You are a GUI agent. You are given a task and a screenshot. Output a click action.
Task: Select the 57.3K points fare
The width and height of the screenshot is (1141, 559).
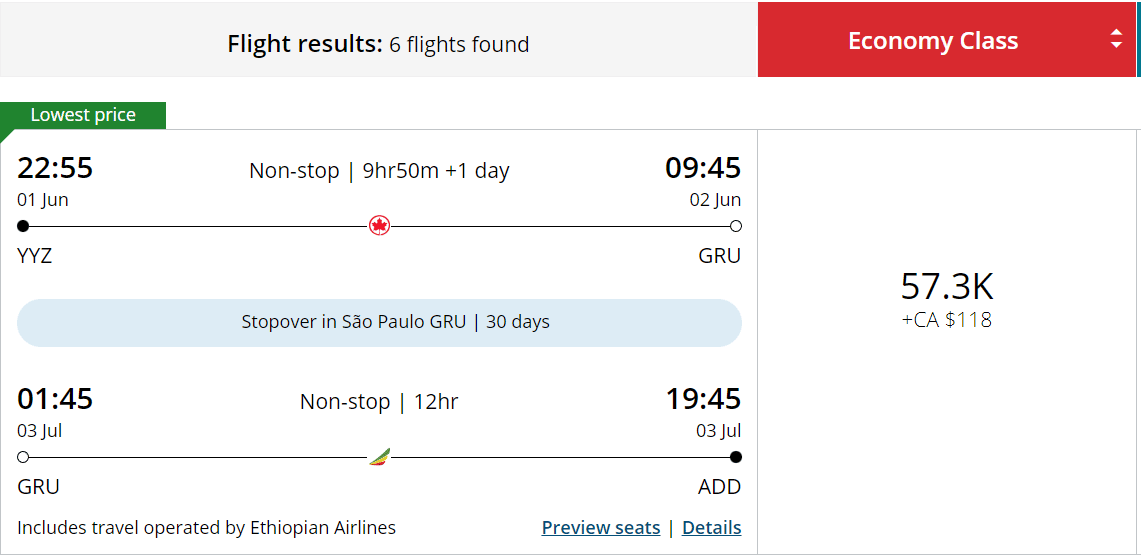click(947, 286)
